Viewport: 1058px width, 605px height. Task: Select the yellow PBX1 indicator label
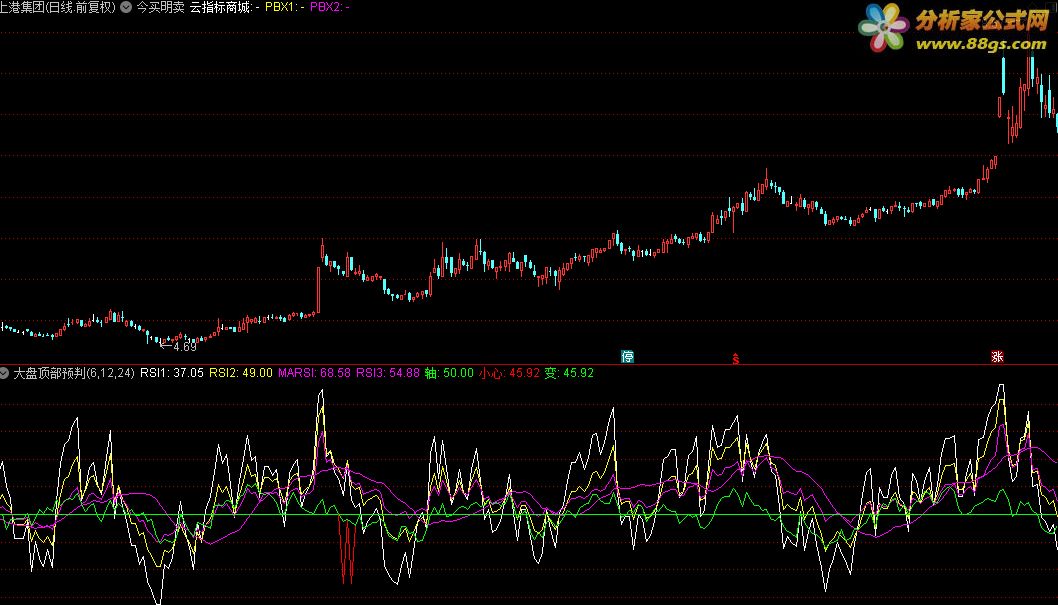click(284, 7)
